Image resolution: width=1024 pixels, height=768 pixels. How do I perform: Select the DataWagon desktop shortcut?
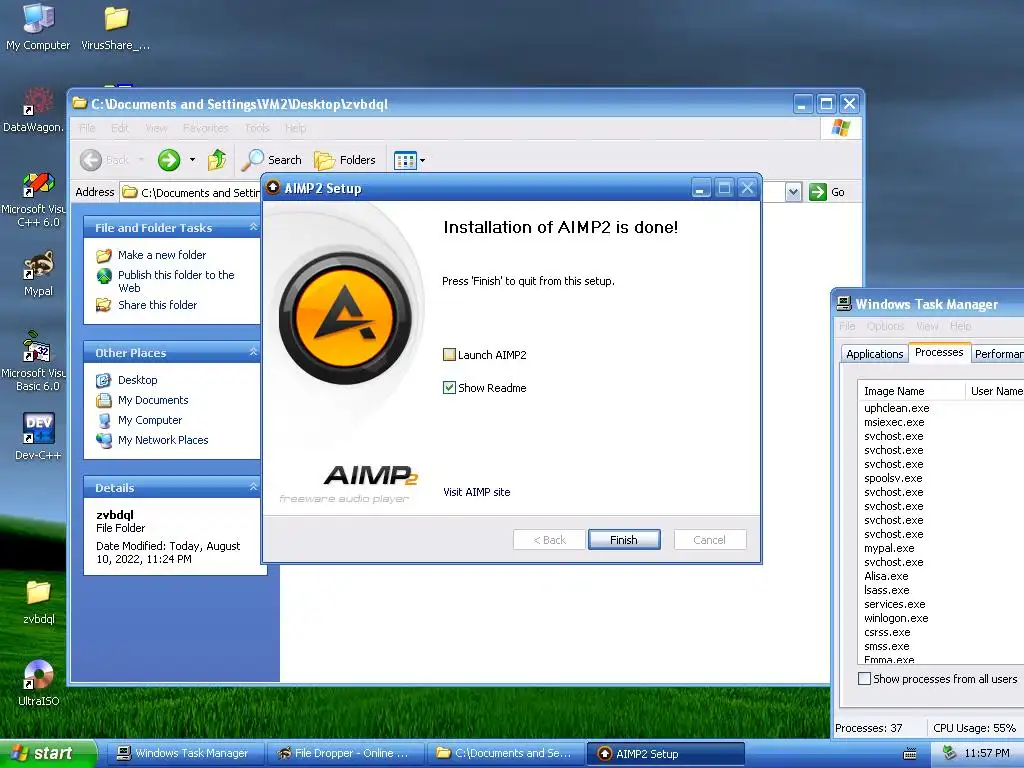point(33,109)
